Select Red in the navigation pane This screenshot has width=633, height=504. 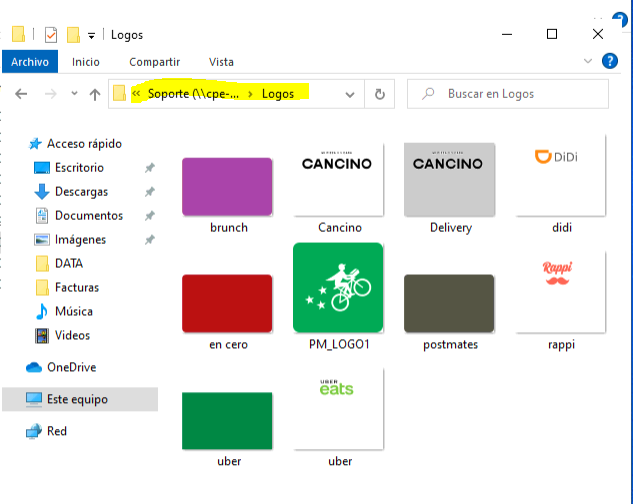click(x=46, y=431)
